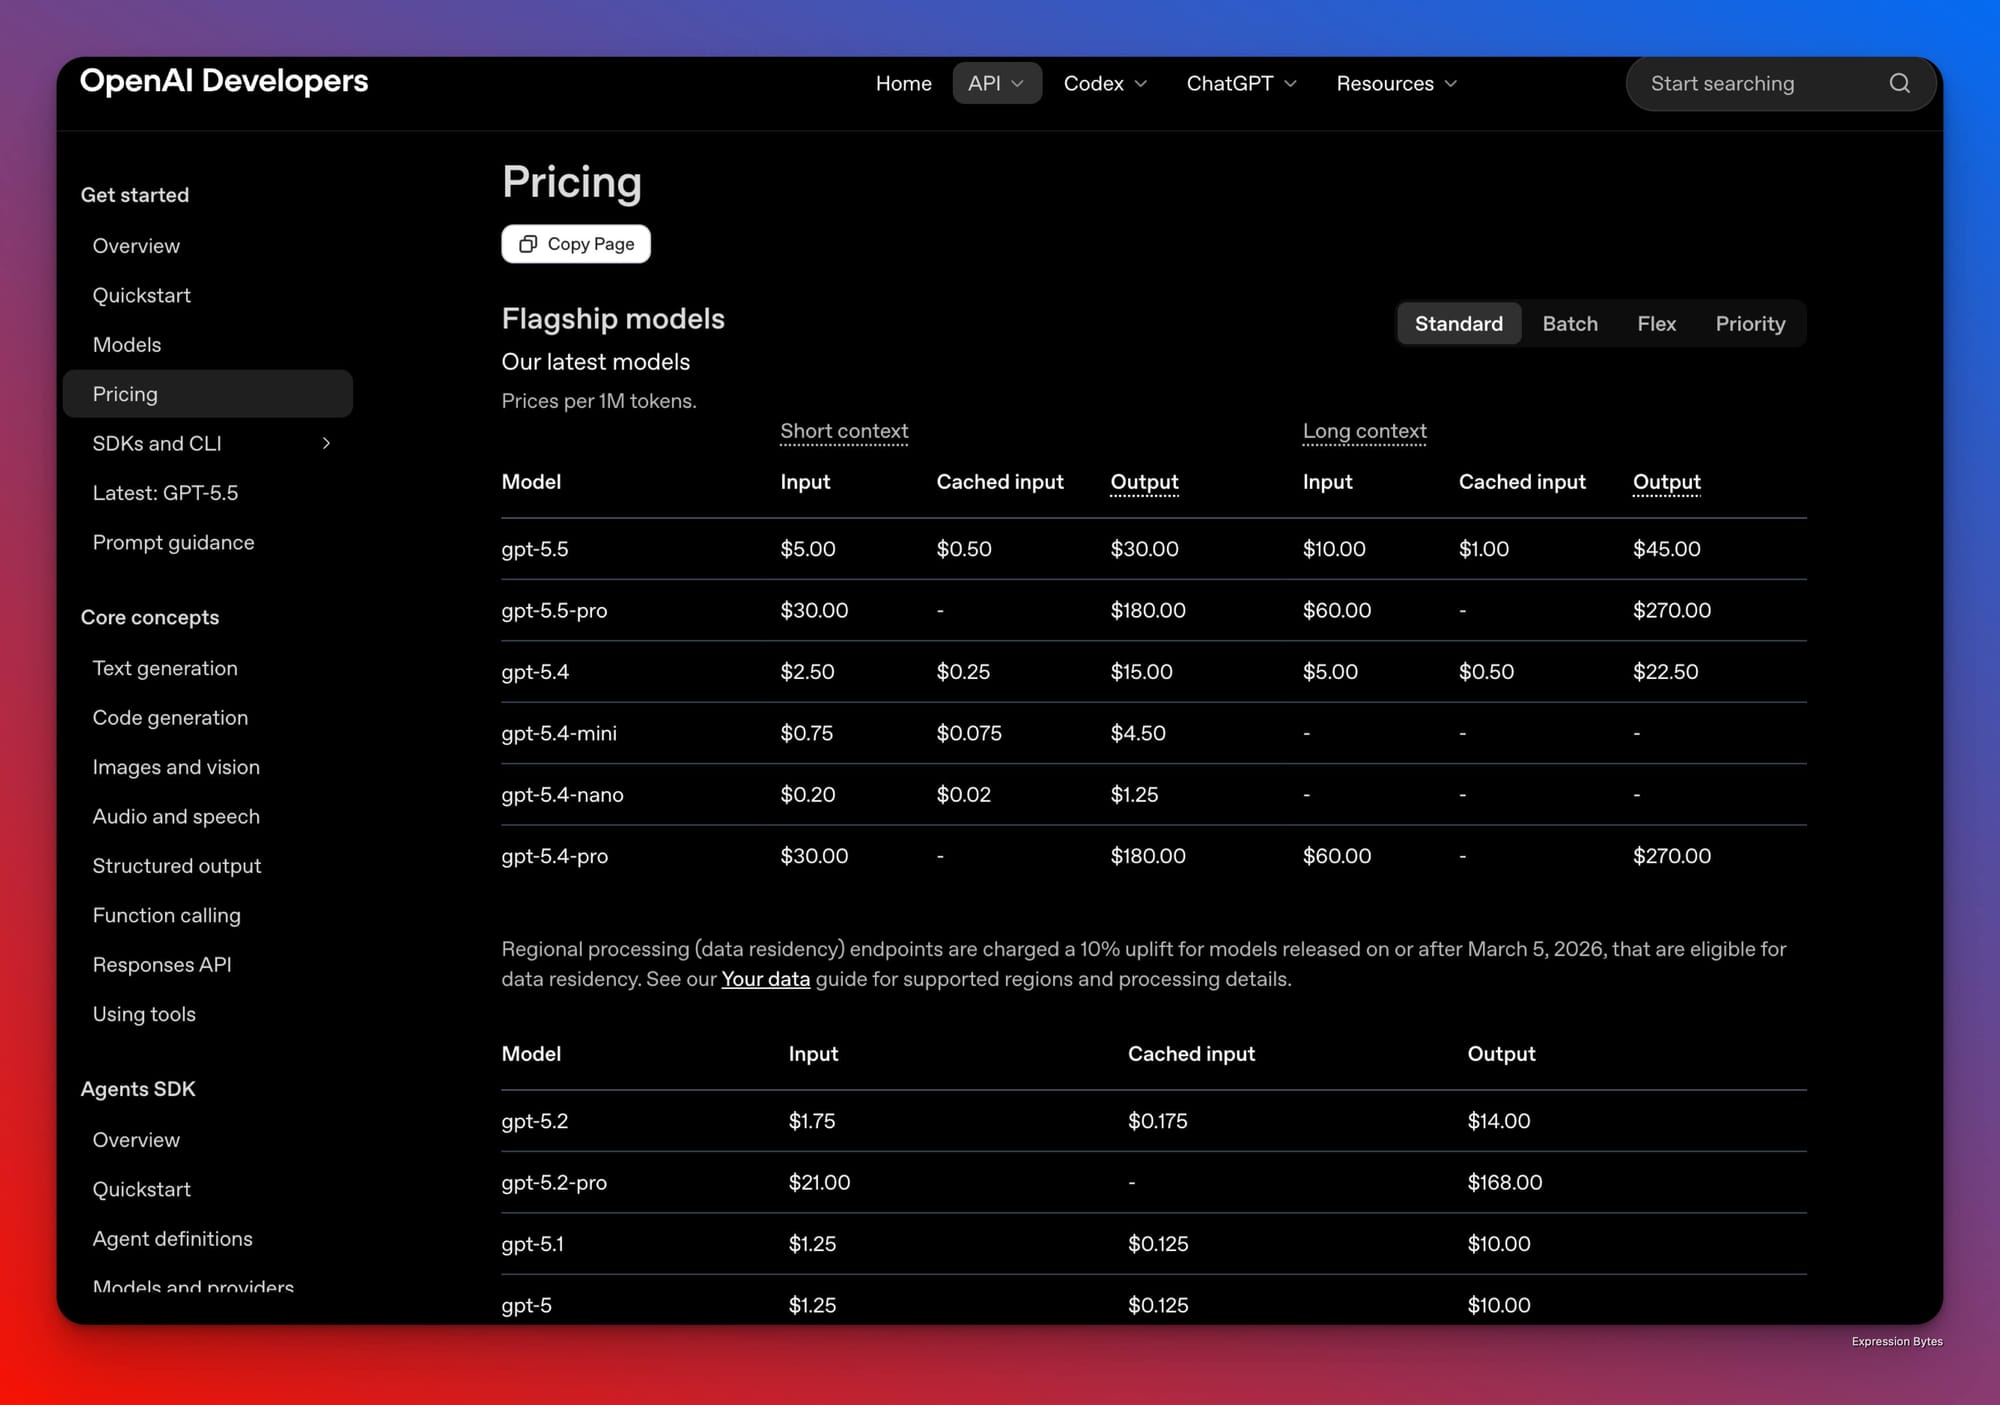Open Using tools page
Screen dimensions: 2000x1405
point(144,1014)
